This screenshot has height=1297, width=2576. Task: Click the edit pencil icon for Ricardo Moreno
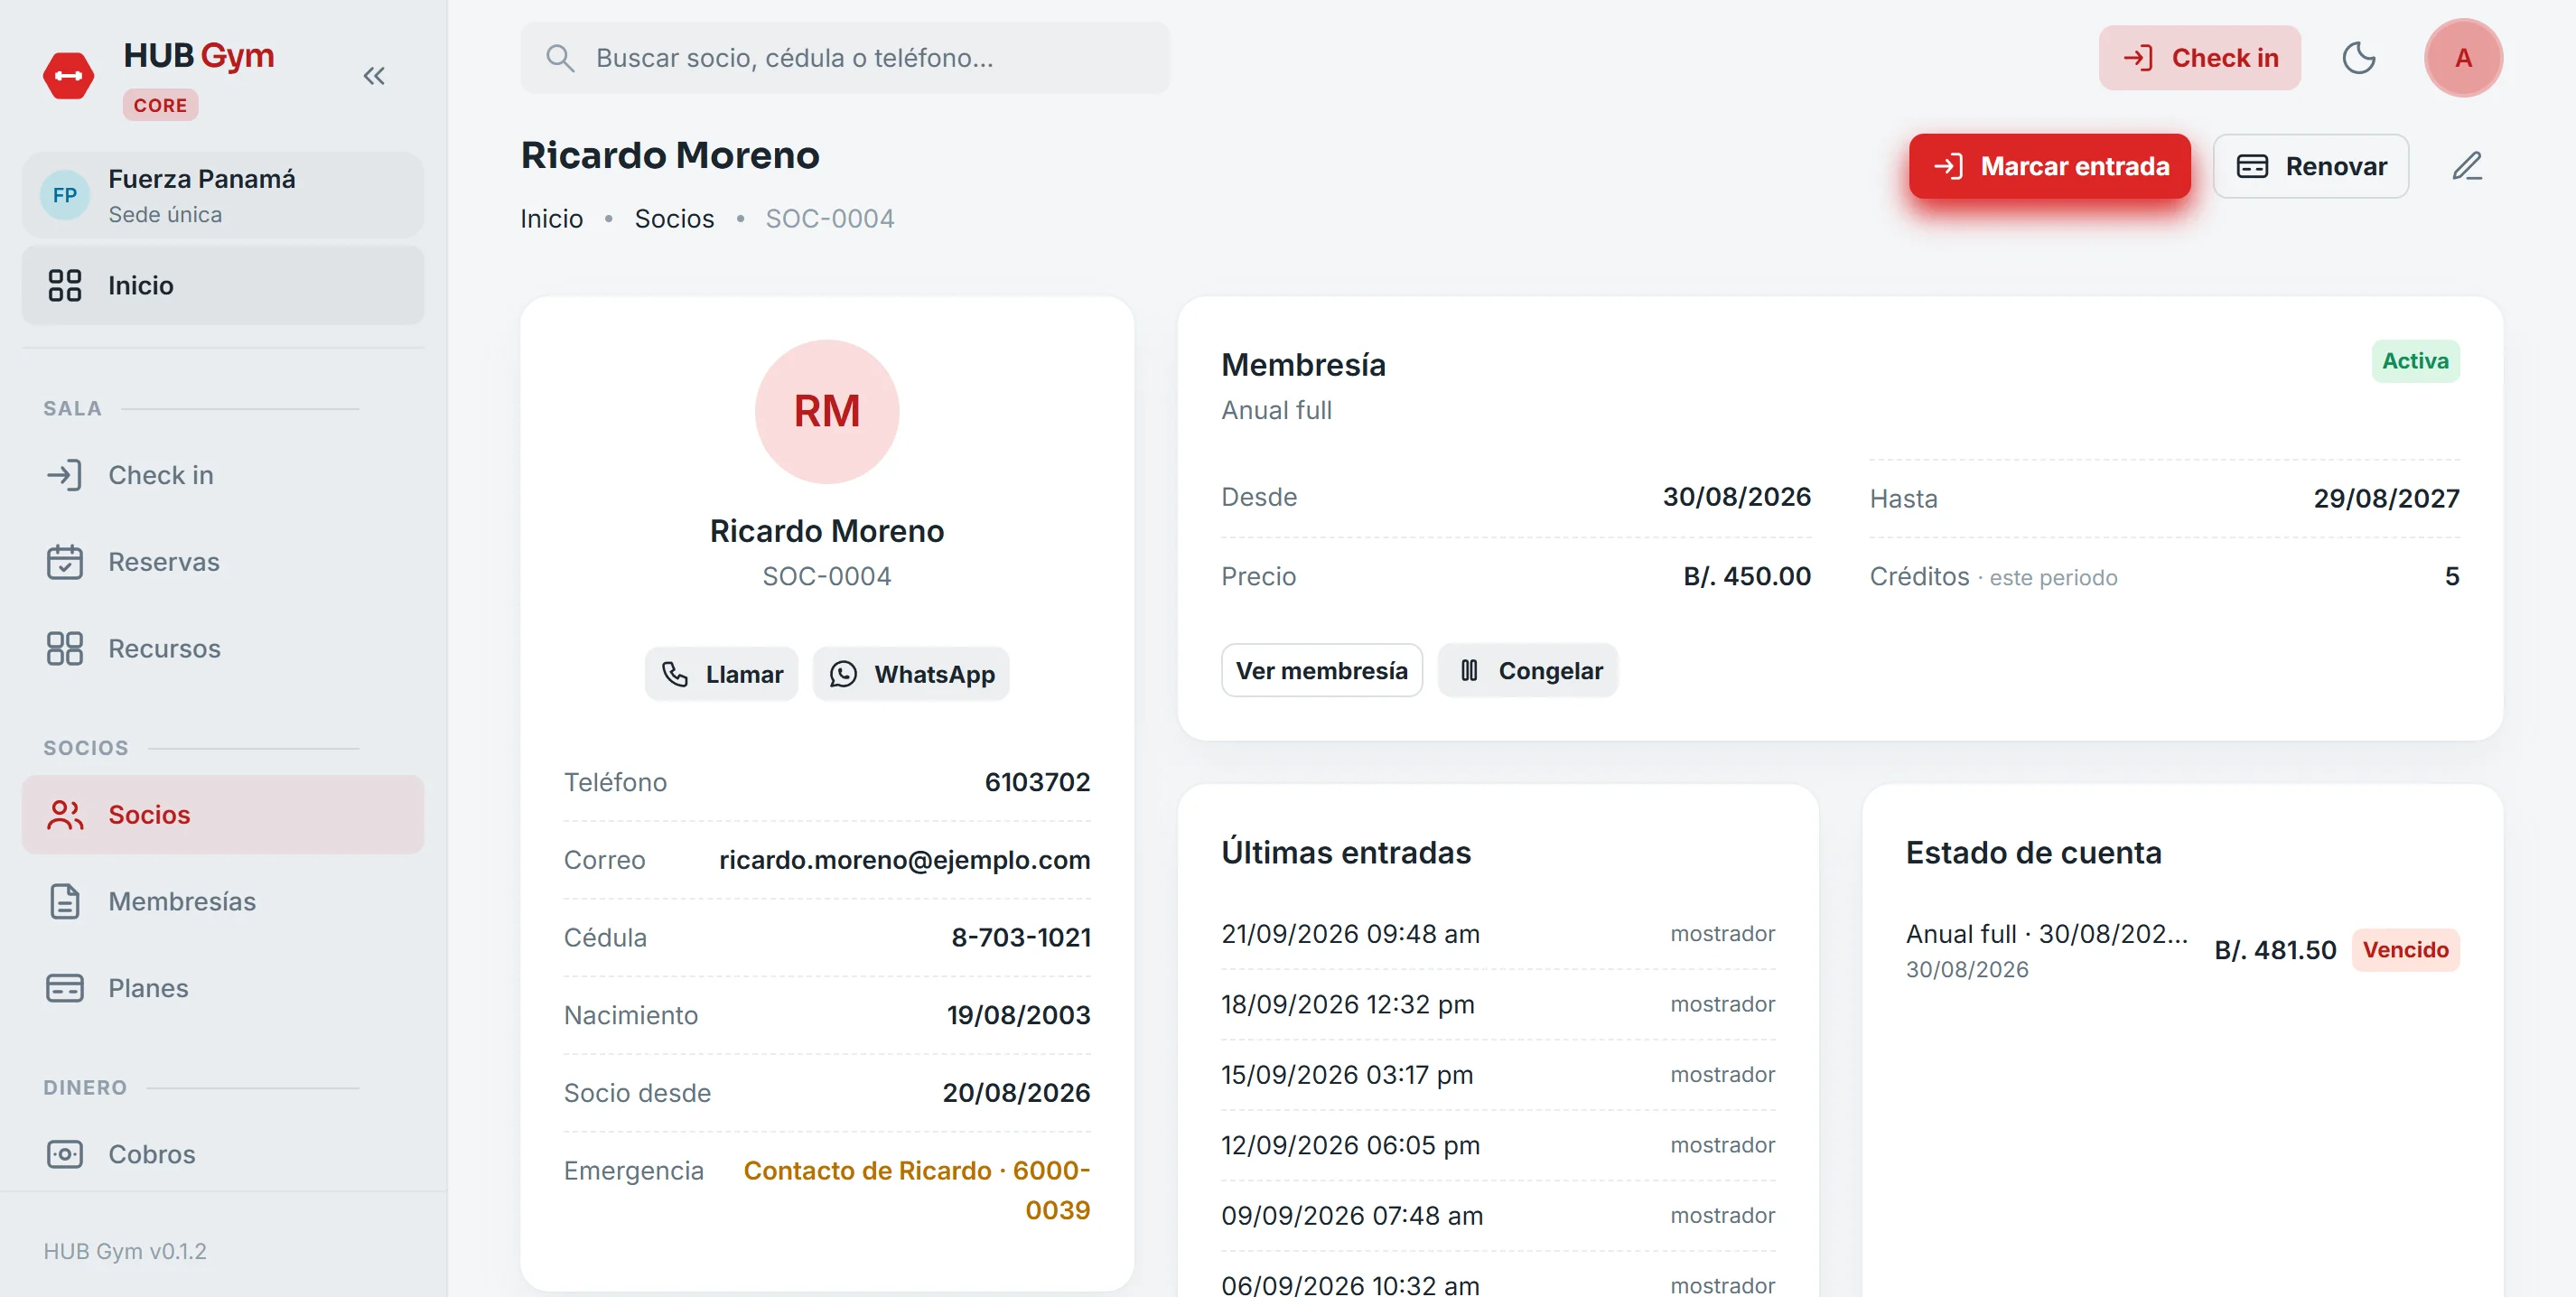(x=2467, y=166)
